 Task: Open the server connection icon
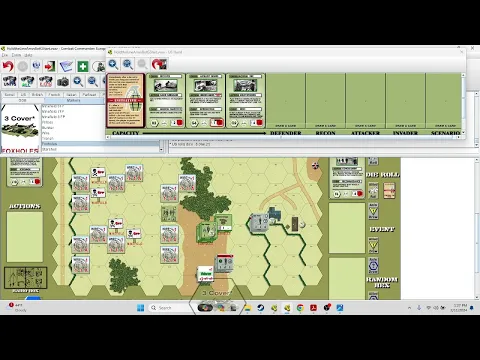(x=36, y=66)
